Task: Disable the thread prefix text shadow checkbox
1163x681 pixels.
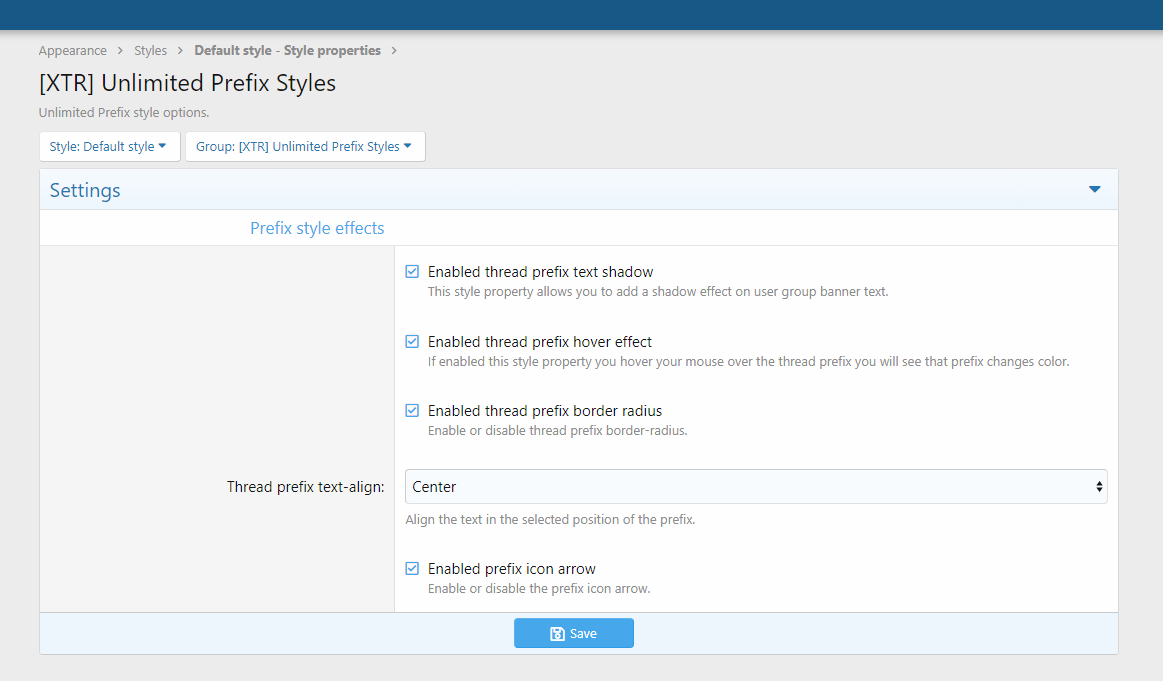Action: [x=412, y=272]
